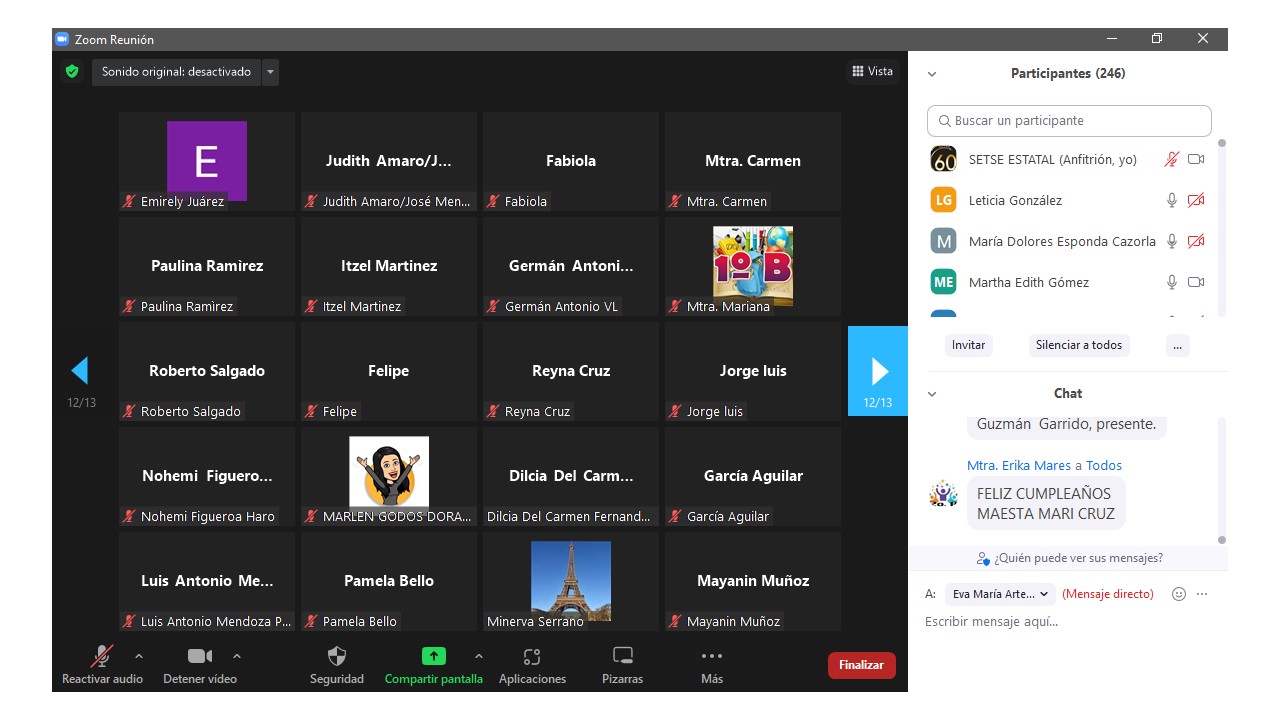Click Silenciar a todos button
Image resolution: width=1280 pixels, height=720 pixels.
click(x=1079, y=345)
